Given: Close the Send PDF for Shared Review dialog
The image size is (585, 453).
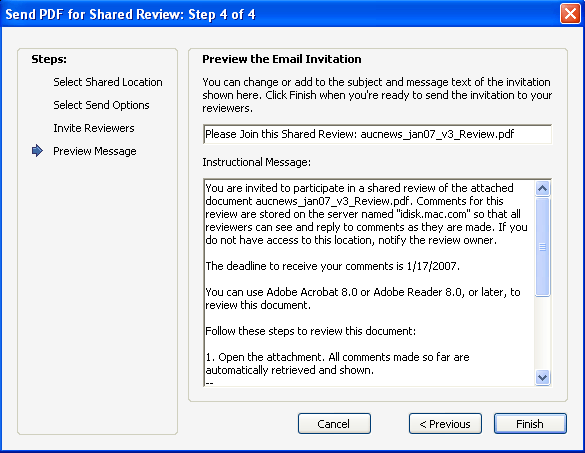Looking at the screenshot, I should click(x=570, y=14).
